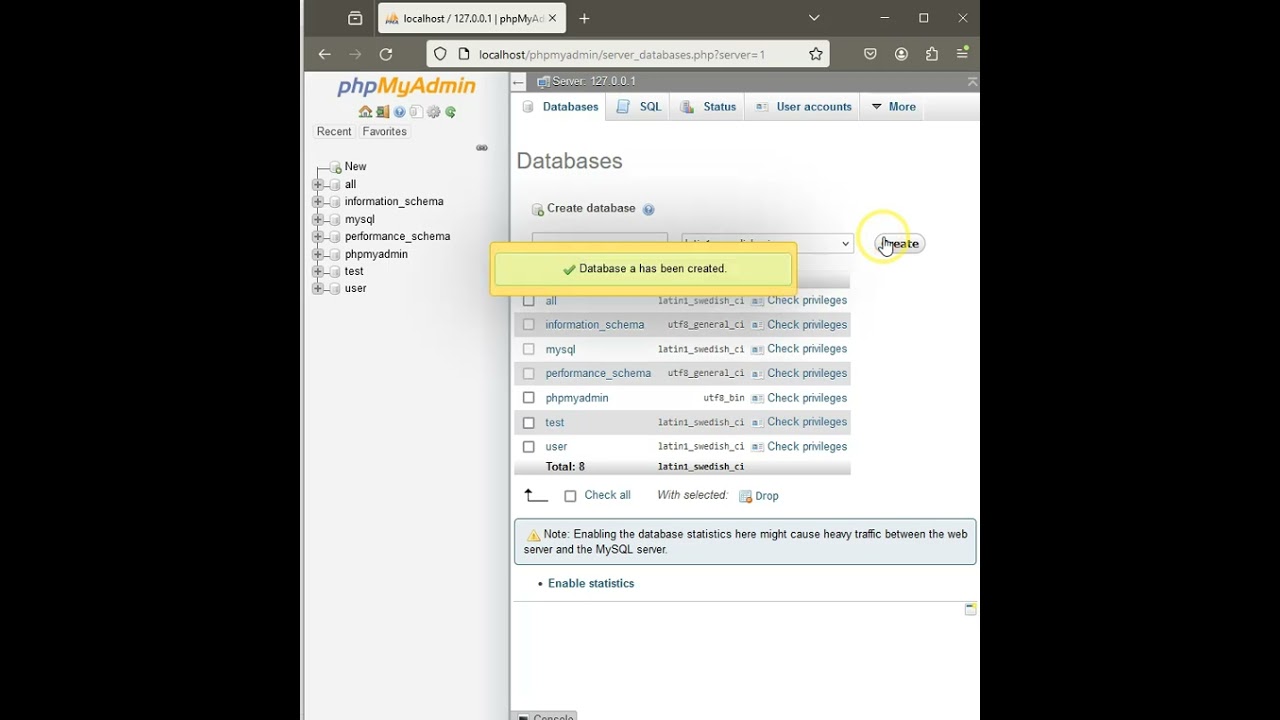The image size is (1280, 720).
Task: Tick the checkbox for information_schema database
Action: (x=529, y=325)
